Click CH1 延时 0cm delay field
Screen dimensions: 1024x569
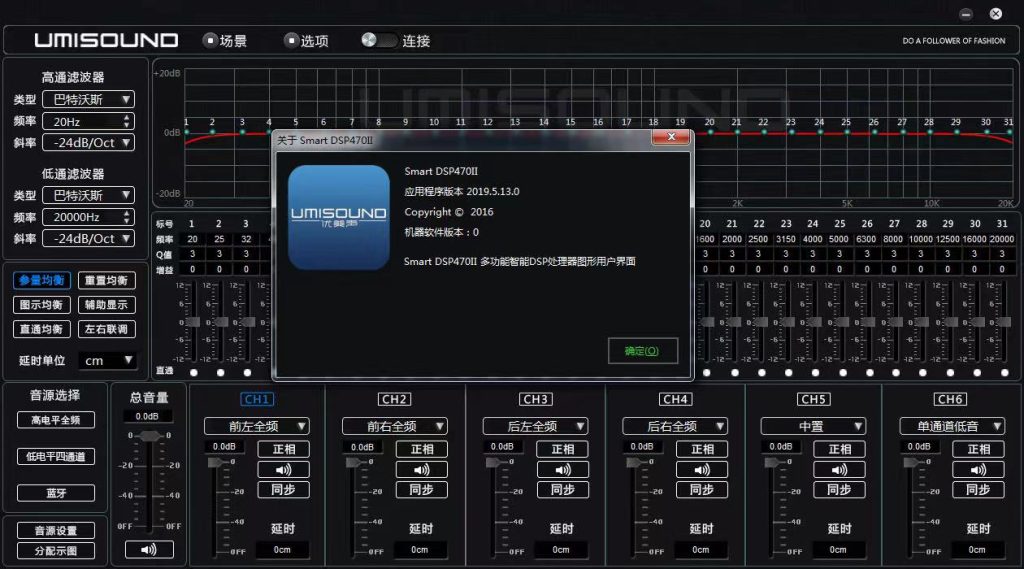(282, 550)
